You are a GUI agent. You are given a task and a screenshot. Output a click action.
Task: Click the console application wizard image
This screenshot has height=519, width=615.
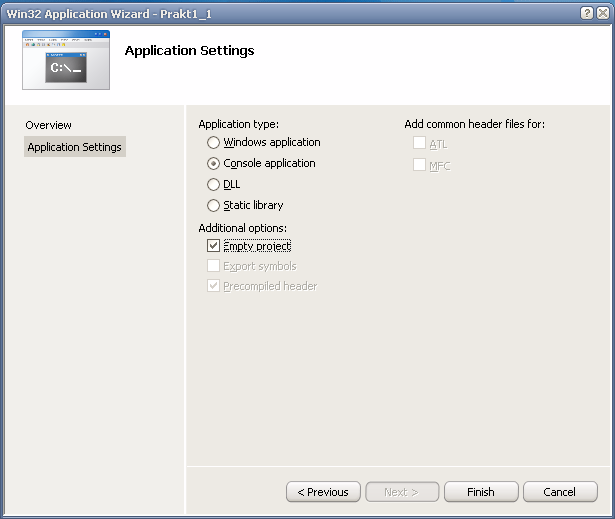tap(66, 60)
